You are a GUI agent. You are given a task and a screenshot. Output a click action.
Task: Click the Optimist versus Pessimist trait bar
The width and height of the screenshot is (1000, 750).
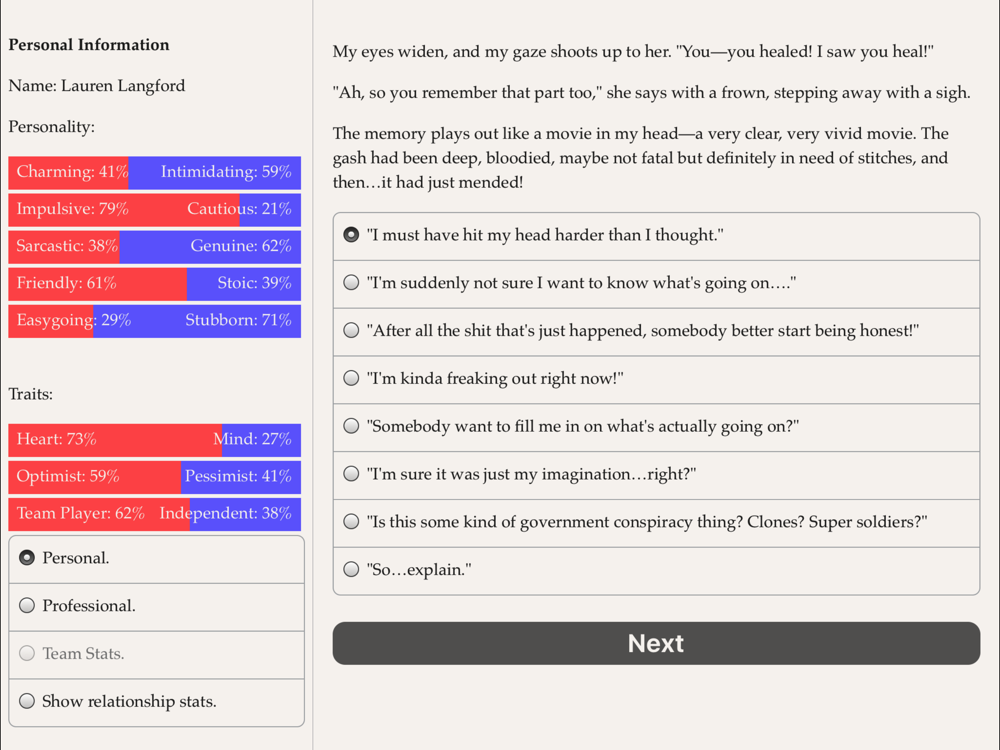(x=154, y=477)
